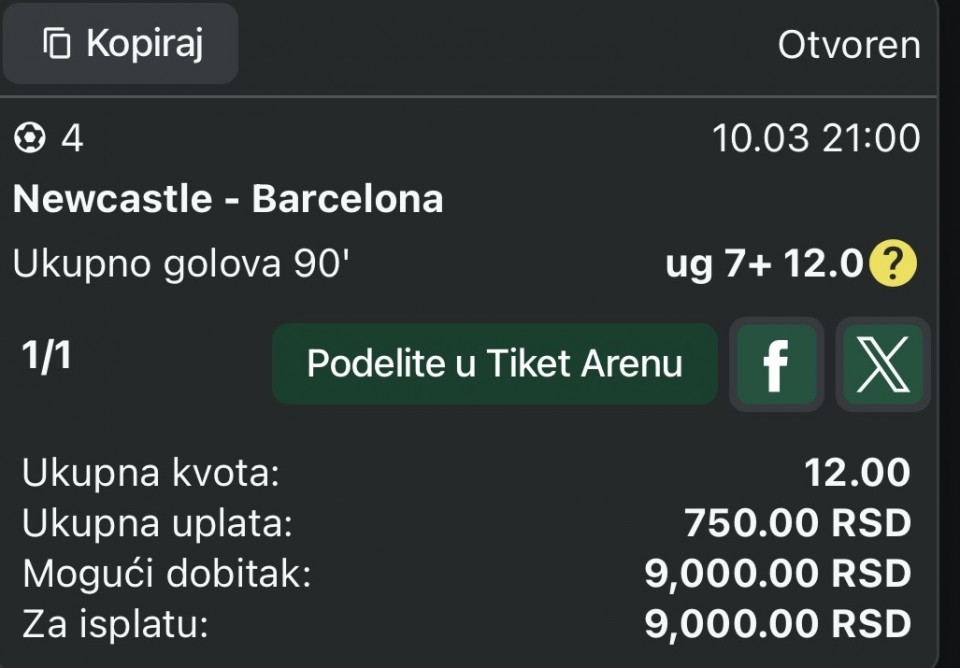Click the soccer ball sport icon
960x668 pixels.
click(30, 139)
